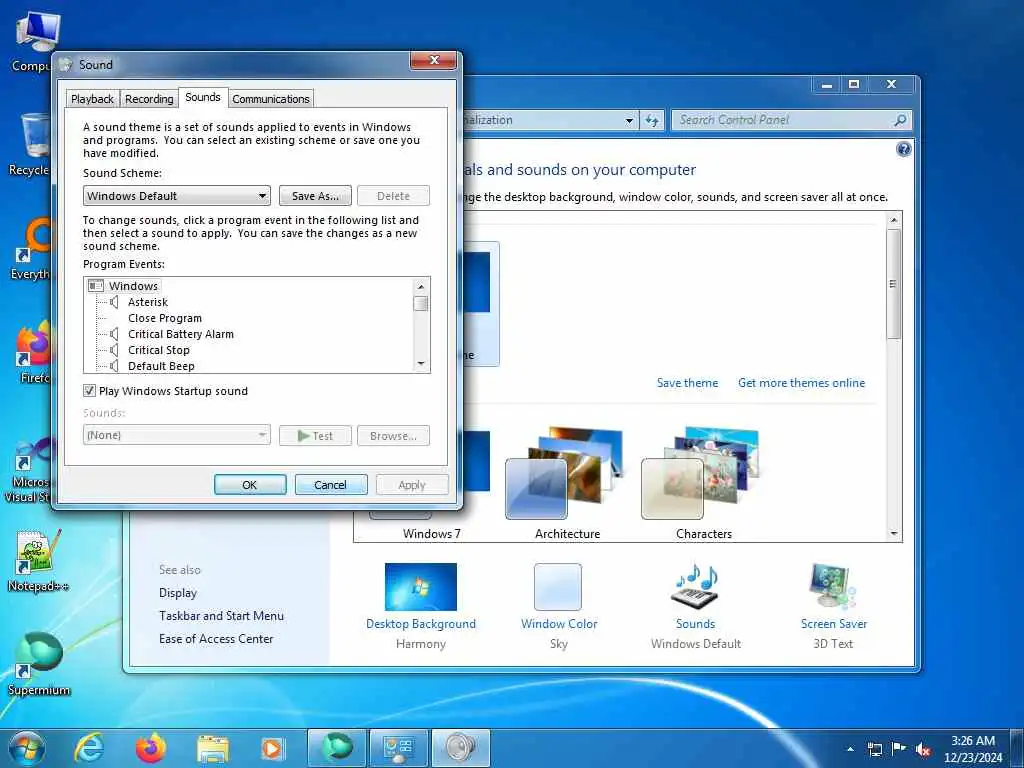Image resolution: width=1024 pixels, height=768 pixels.
Task: Switch to the Control Panel taskbar button
Action: coord(398,748)
